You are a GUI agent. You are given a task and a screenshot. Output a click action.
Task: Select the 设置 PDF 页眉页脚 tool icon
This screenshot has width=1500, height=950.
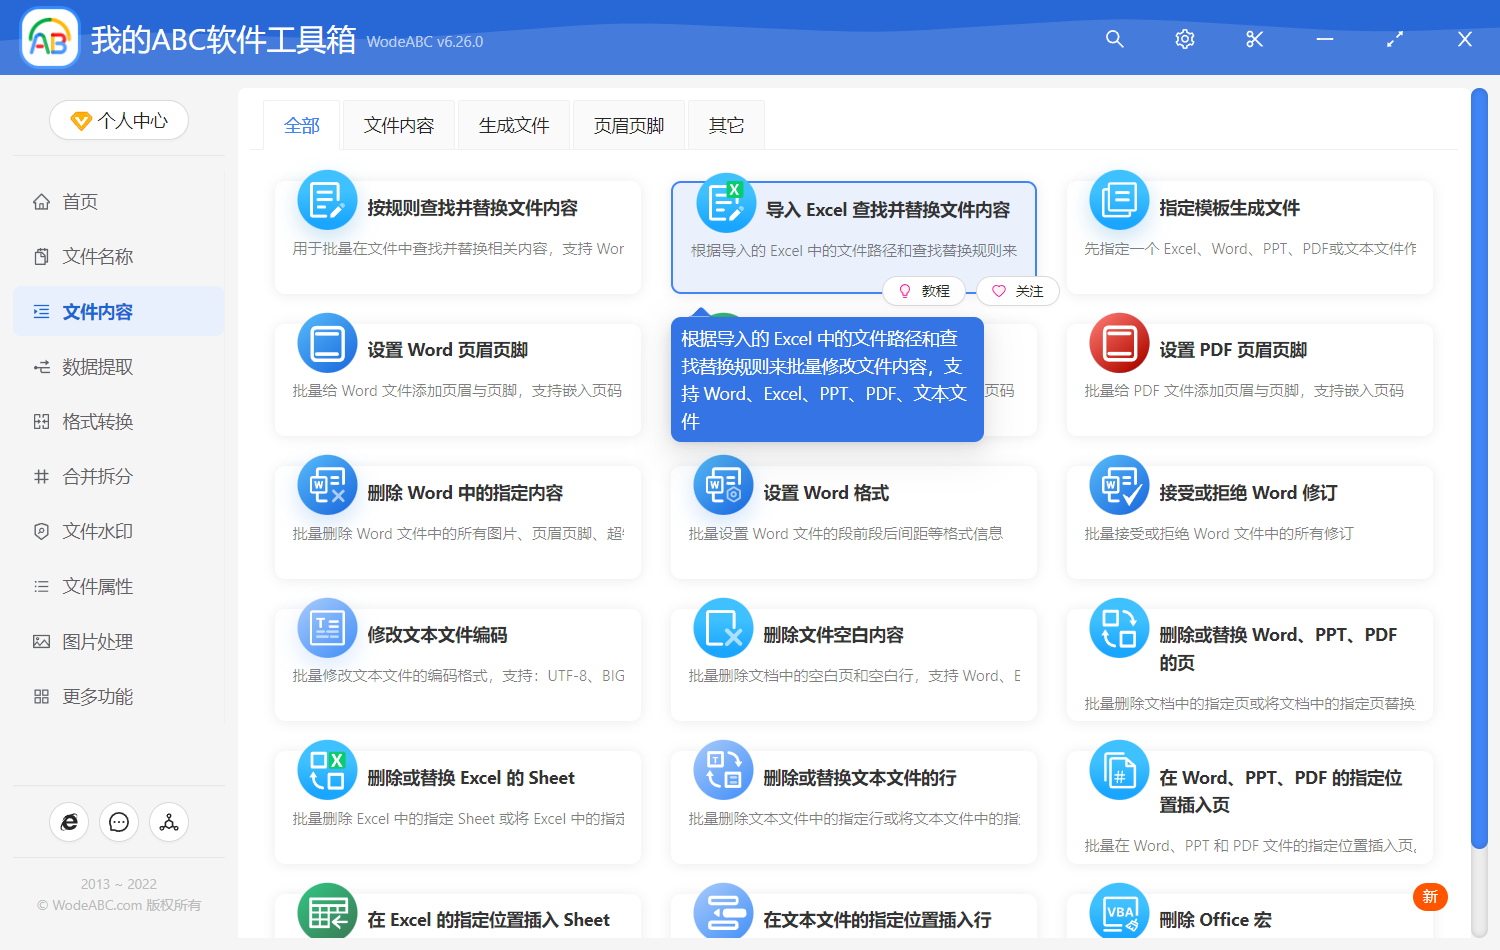tap(1118, 342)
